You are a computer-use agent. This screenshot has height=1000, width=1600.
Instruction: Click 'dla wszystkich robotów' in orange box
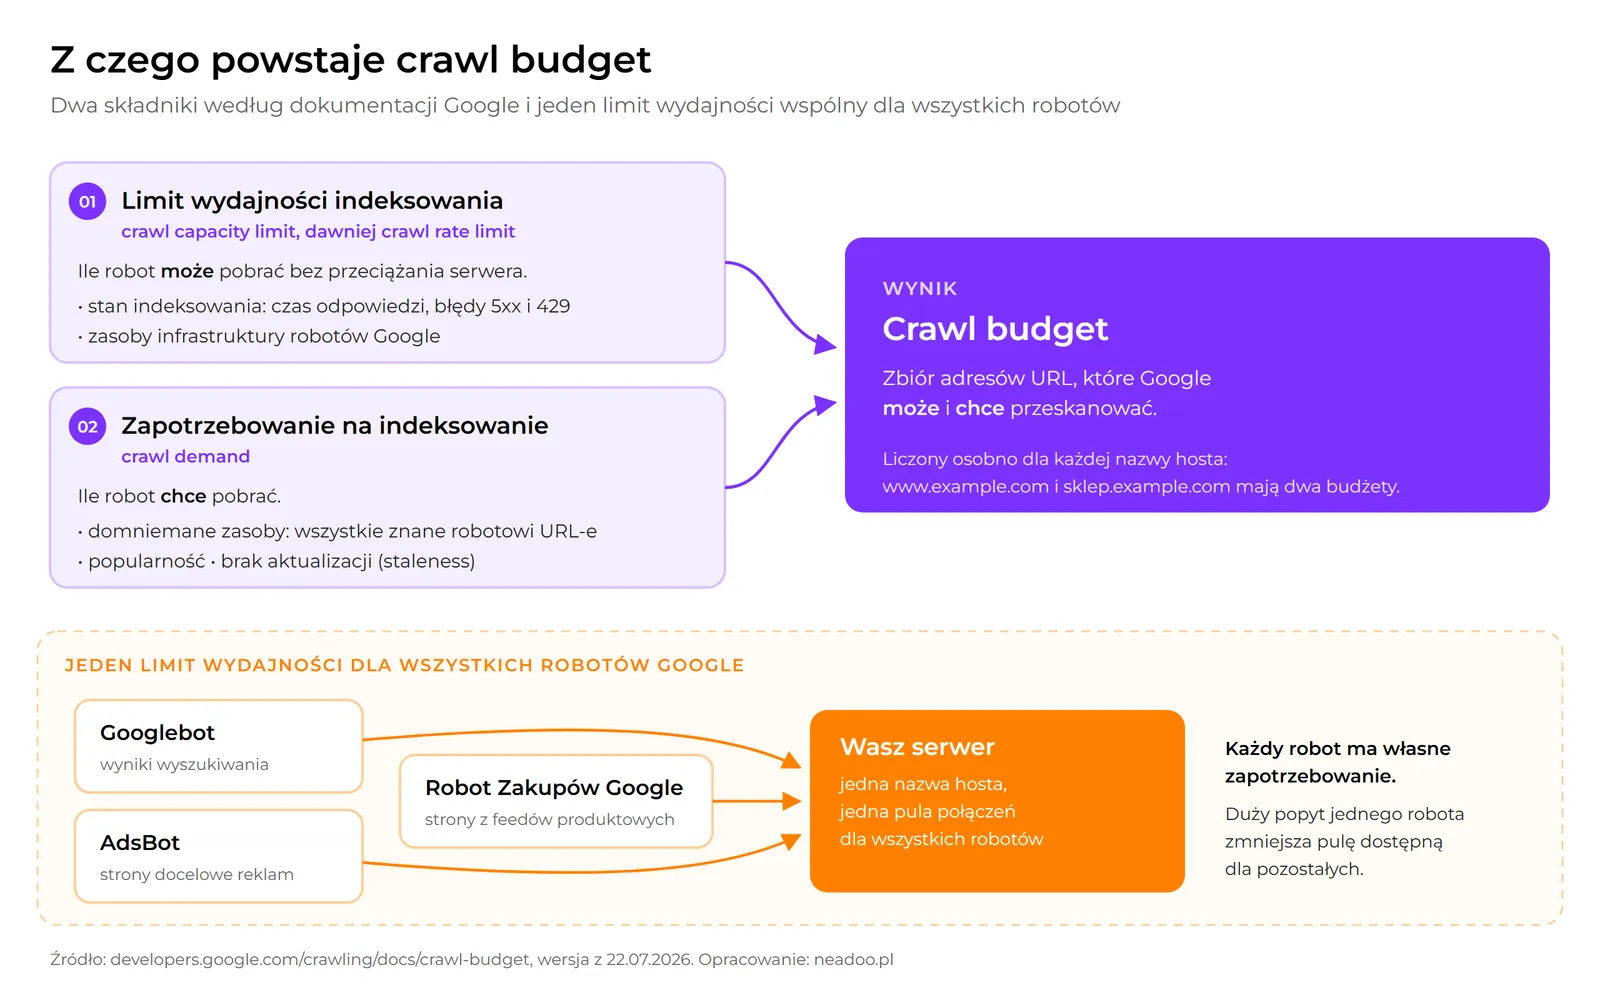(x=942, y=839)
